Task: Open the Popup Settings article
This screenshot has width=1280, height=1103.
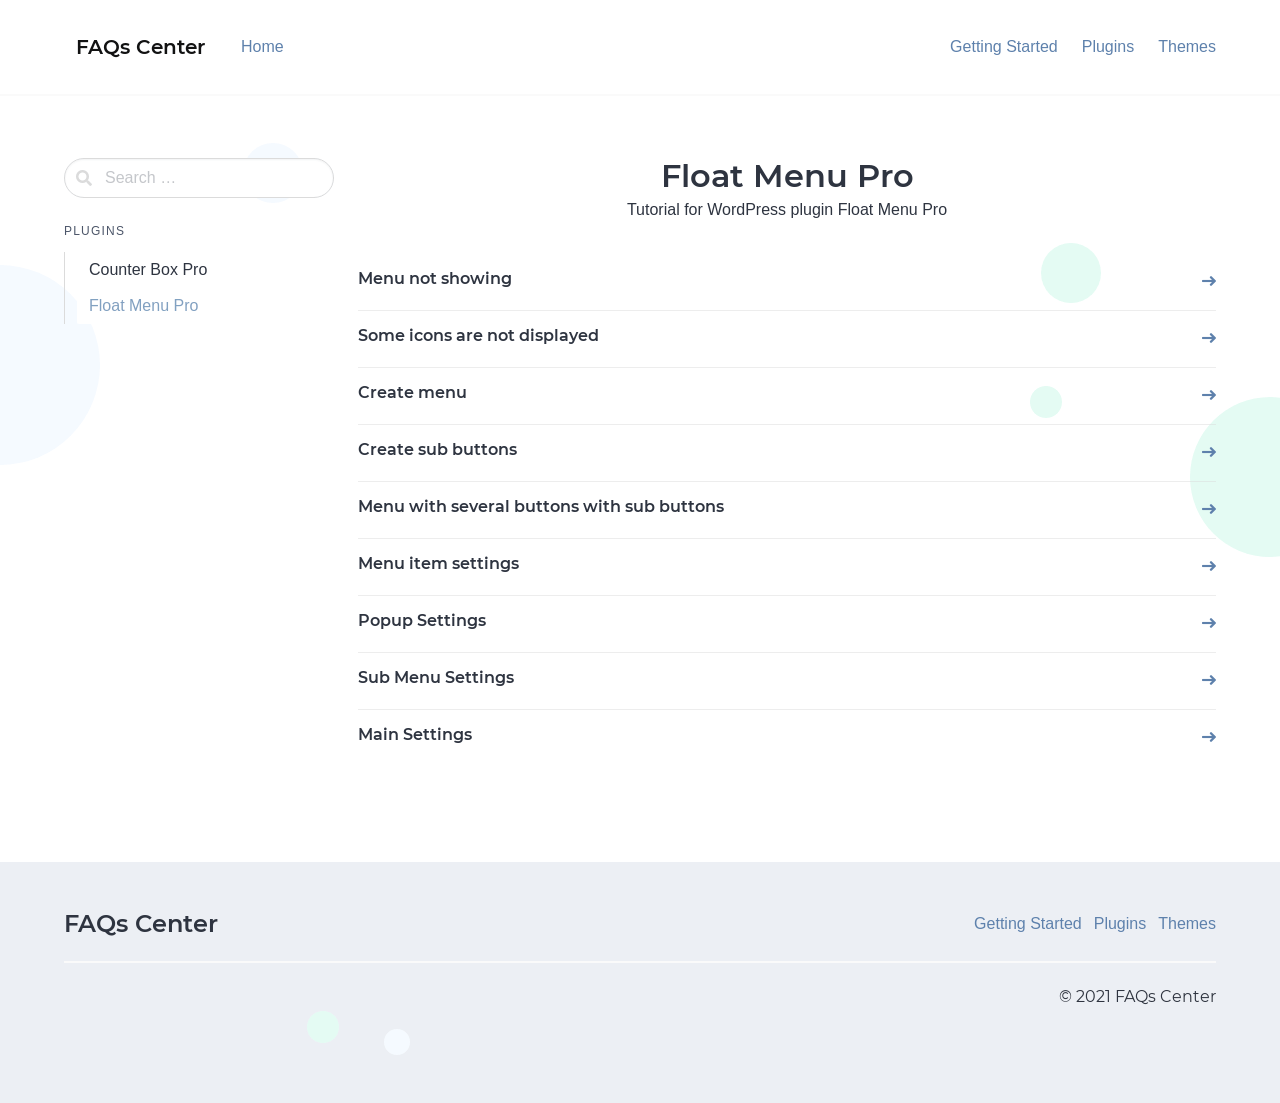Action: [422, 621]
